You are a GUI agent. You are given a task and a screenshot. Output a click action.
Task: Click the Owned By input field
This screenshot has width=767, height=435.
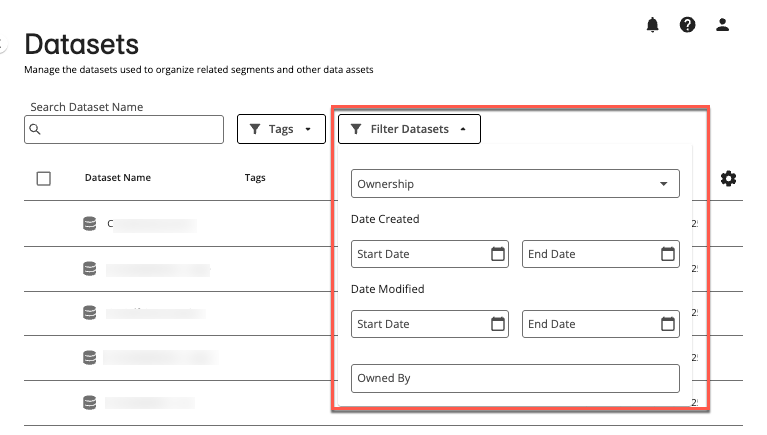[515, 378]
